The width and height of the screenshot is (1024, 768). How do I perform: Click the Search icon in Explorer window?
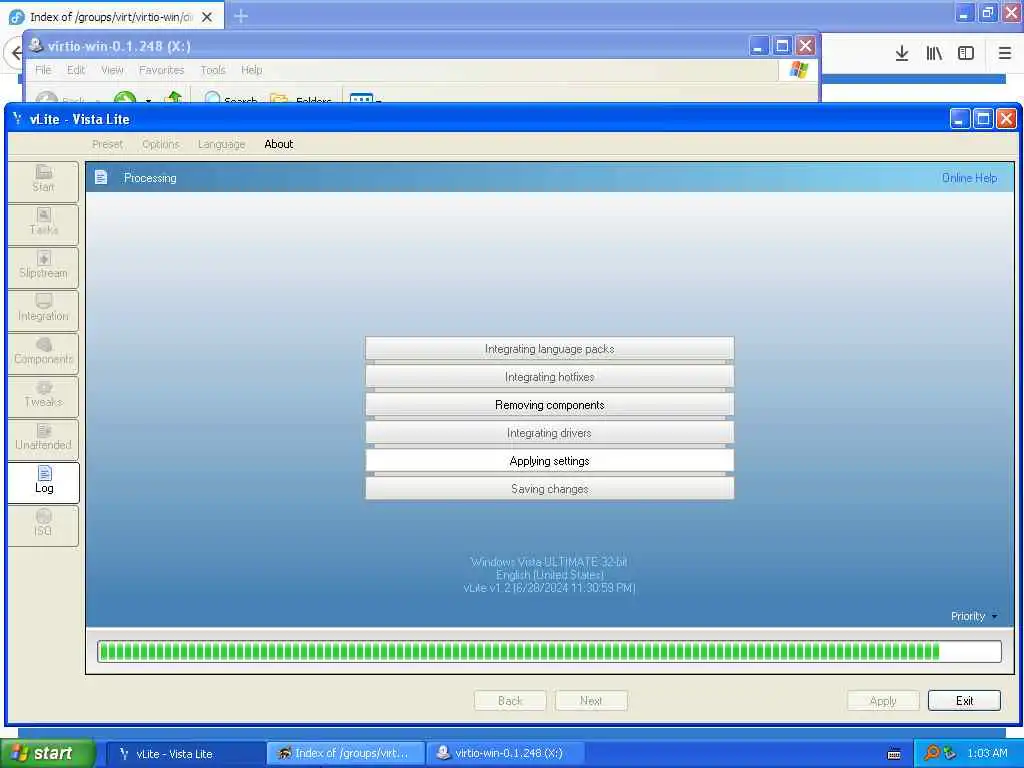212,99
